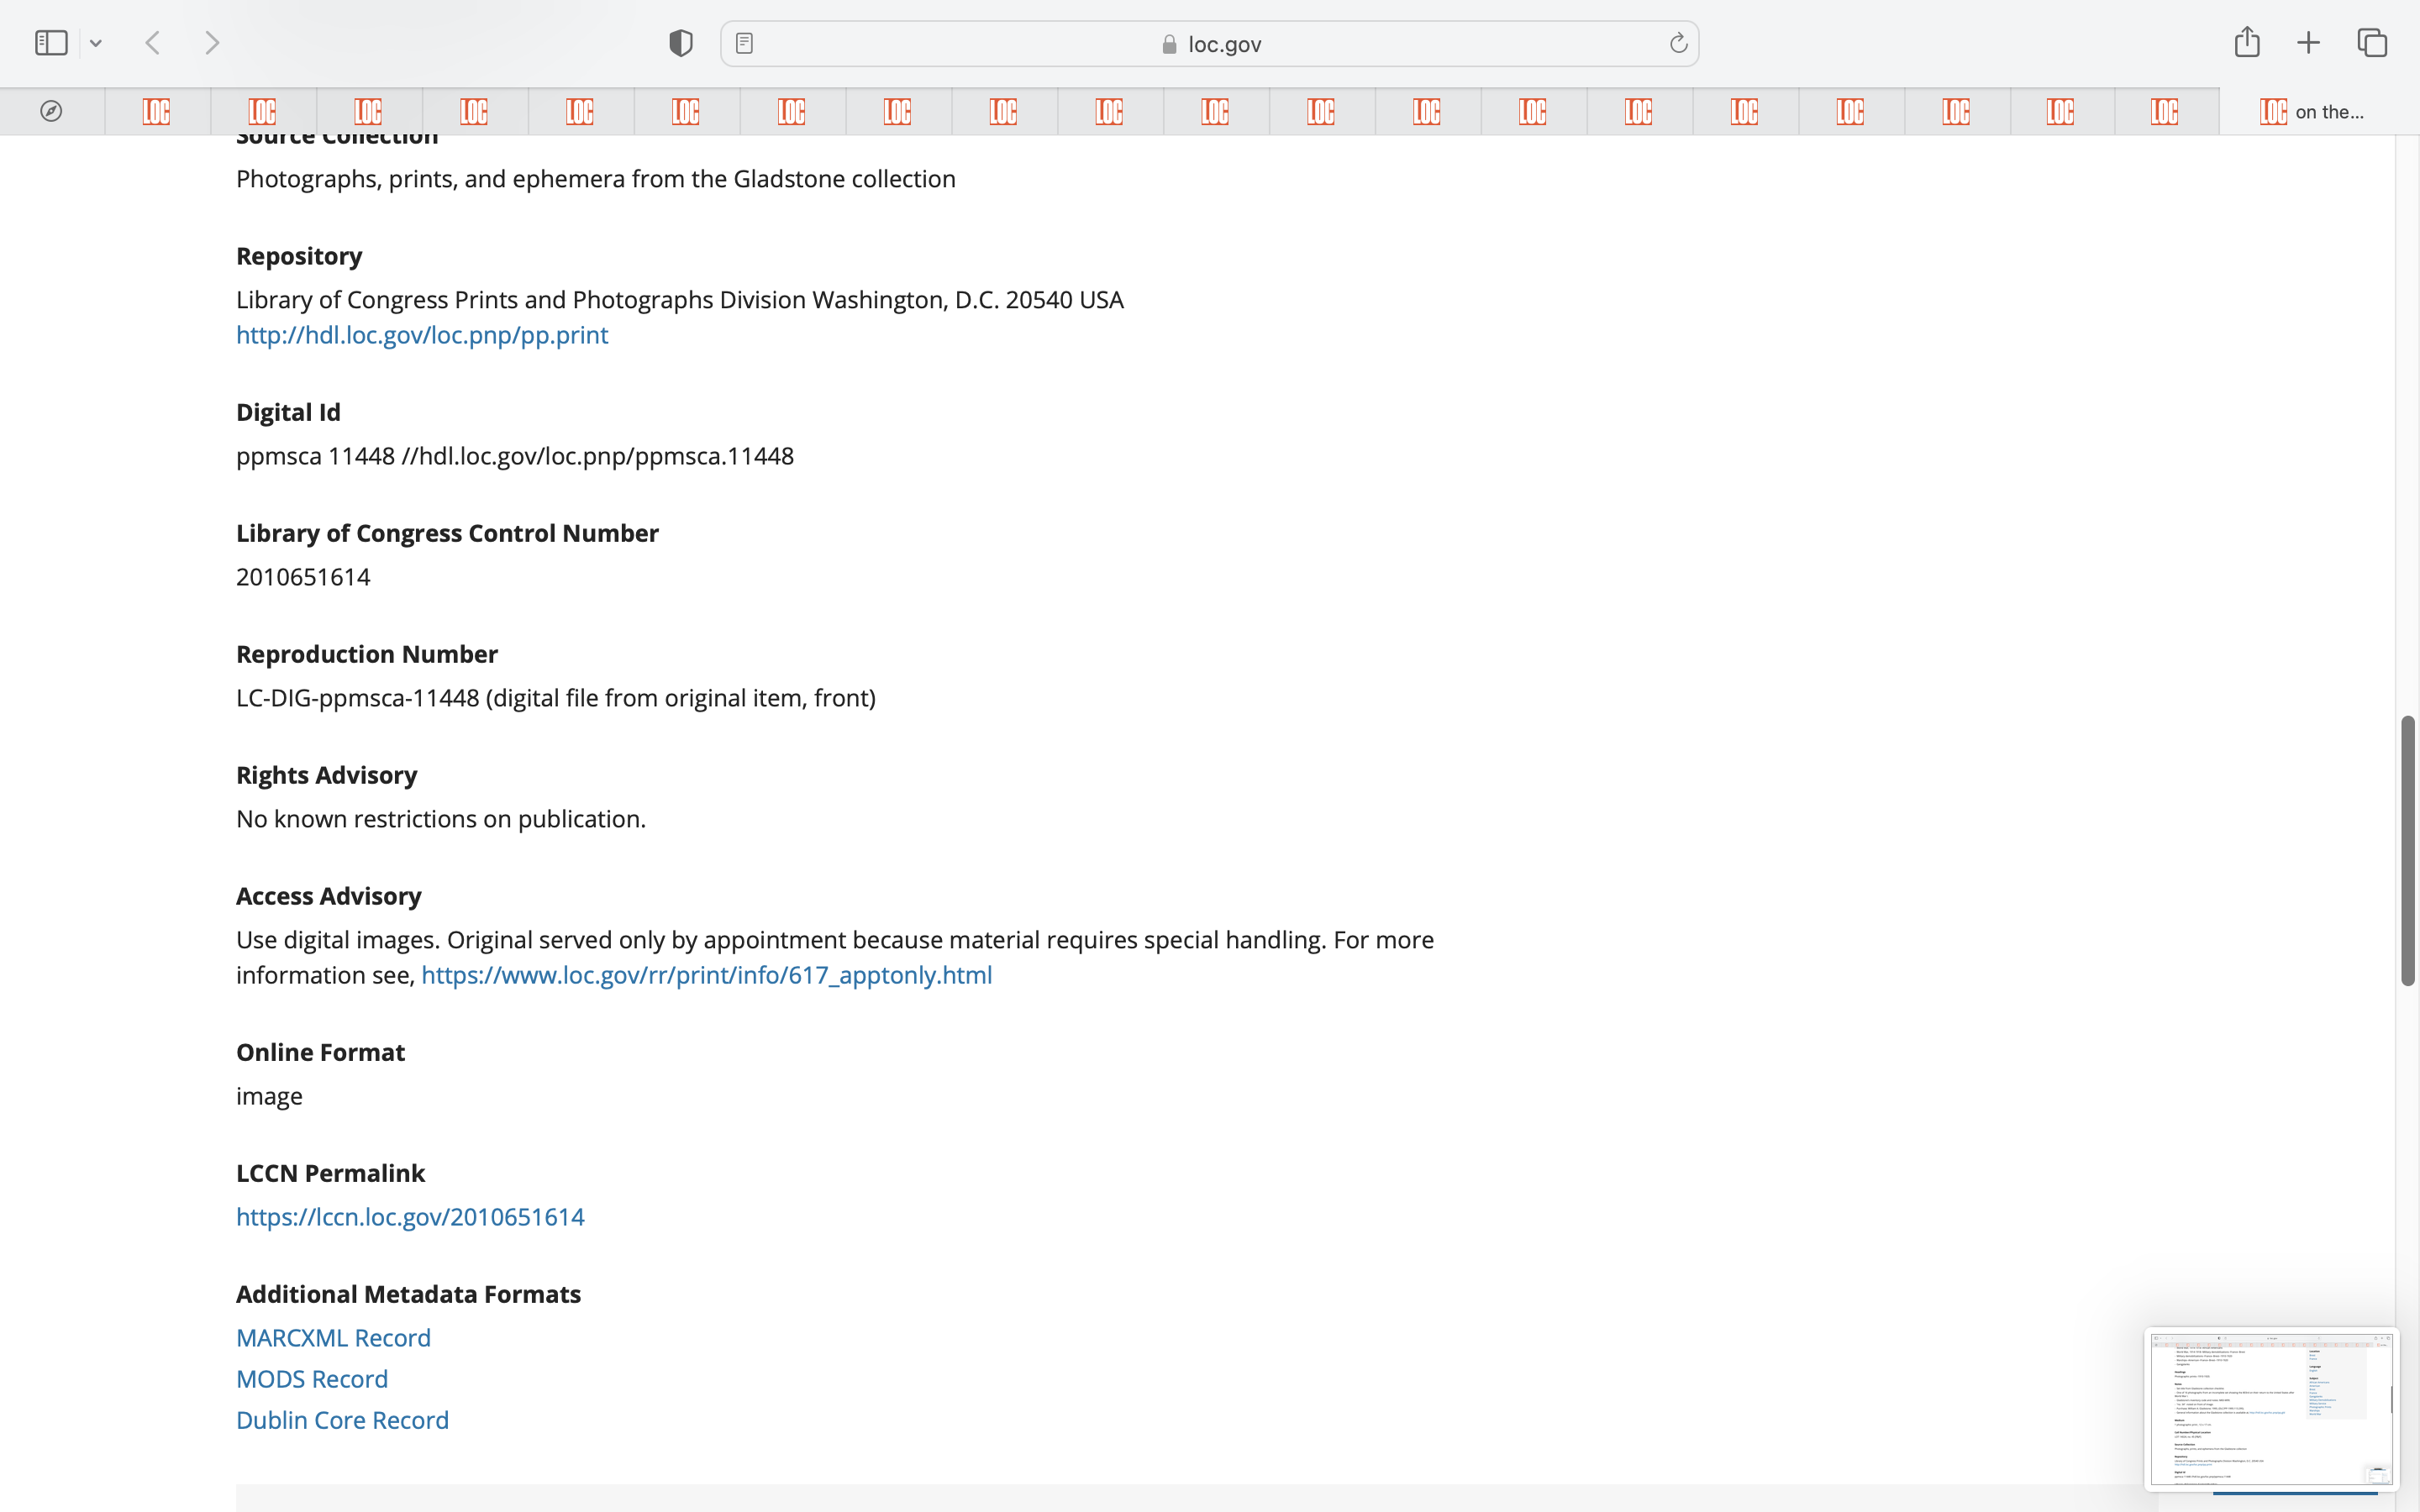
Task: Toggle the Safari sidebar icon
Action: pyautogui.click(x=51, y=43)
